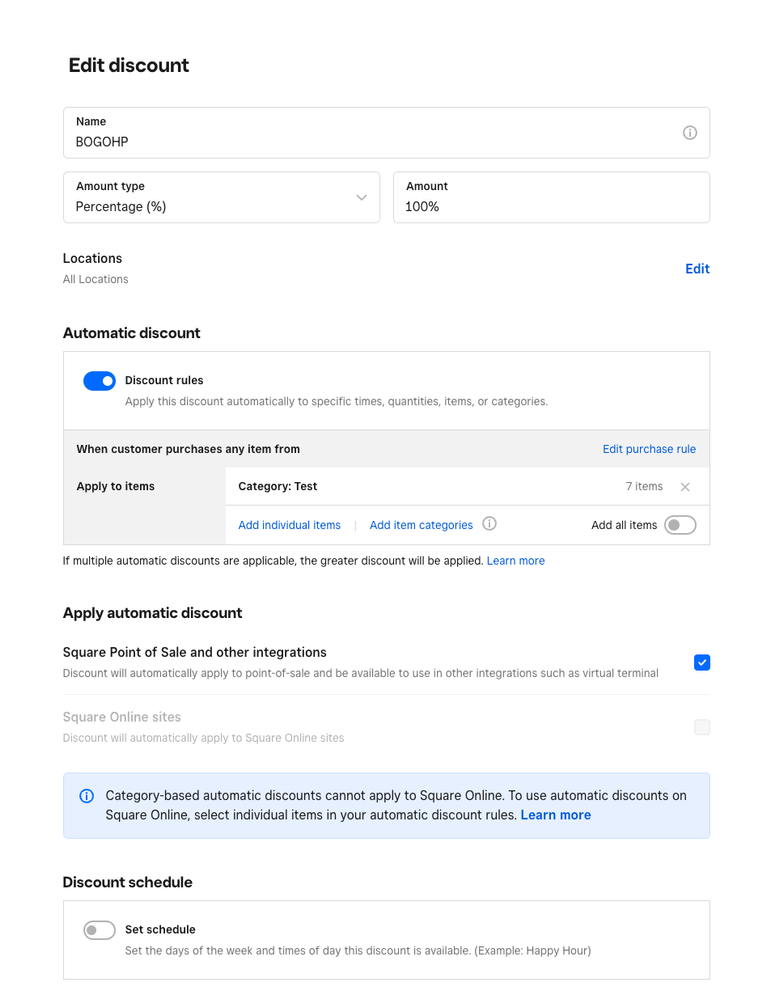
Task: Click info icon beside Add item categories
Action: [x=489, y=524]
